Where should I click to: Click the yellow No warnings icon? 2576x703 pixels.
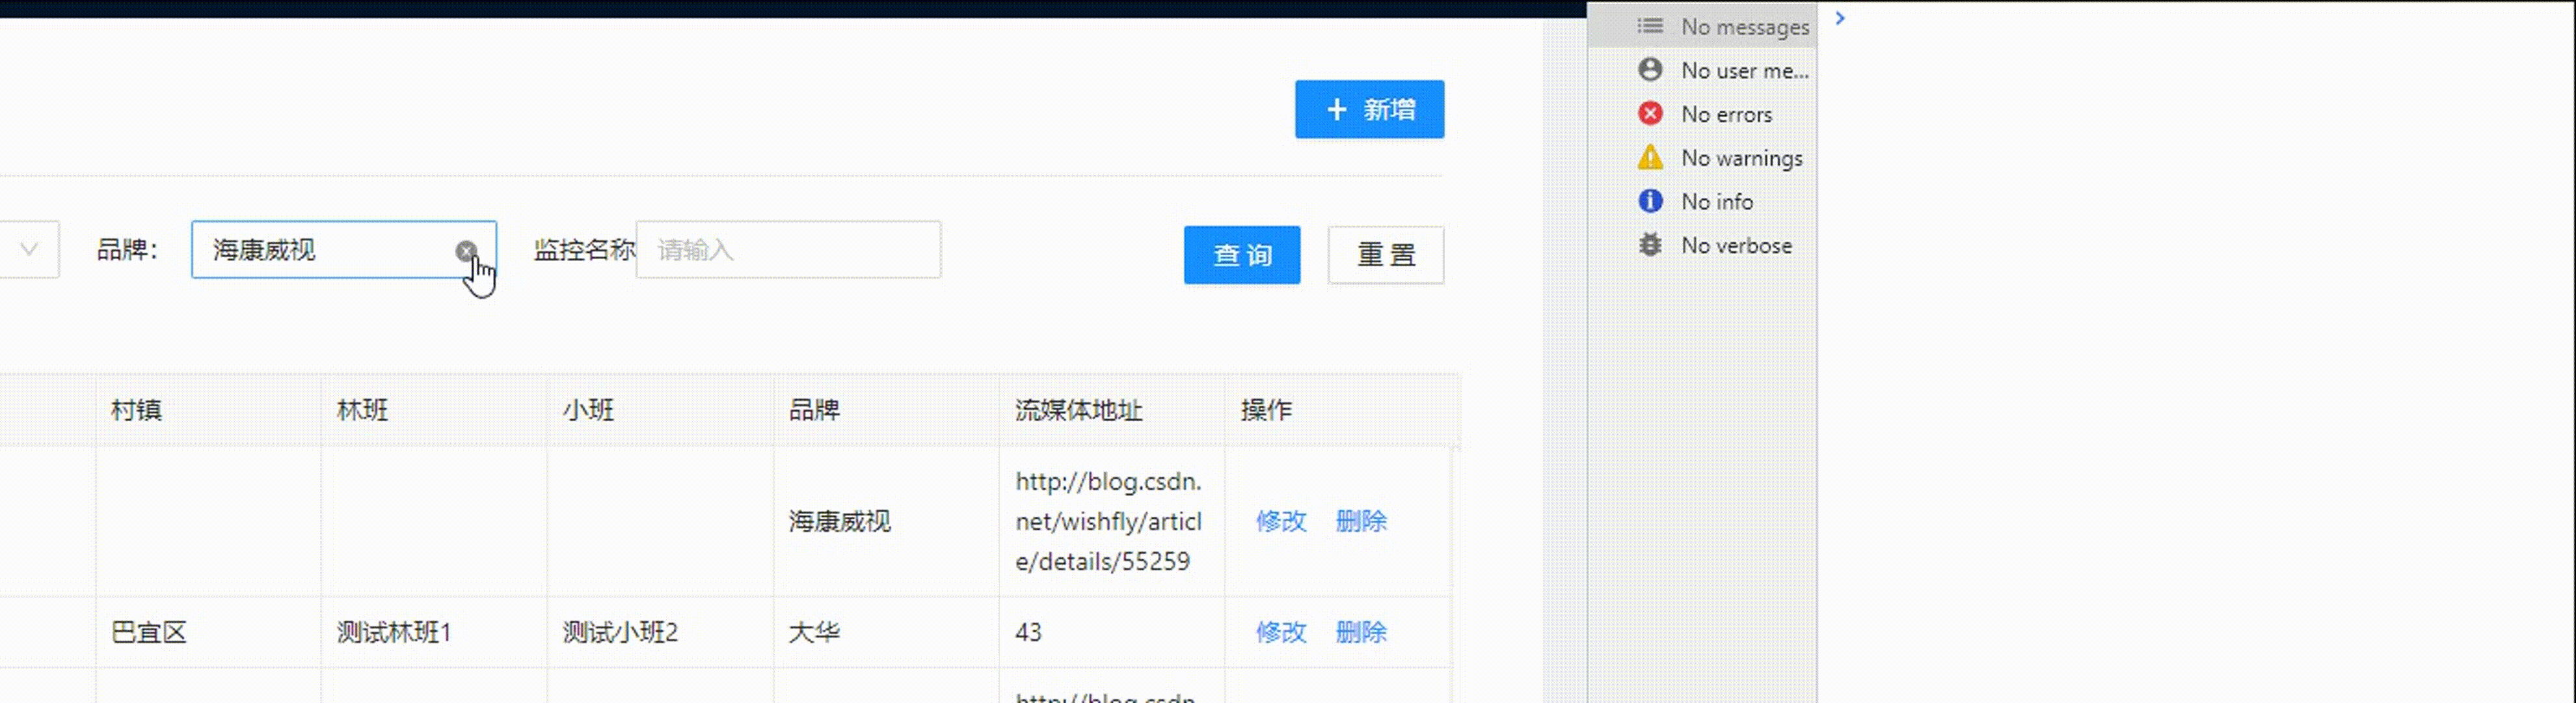click(x=1650, y=158)
